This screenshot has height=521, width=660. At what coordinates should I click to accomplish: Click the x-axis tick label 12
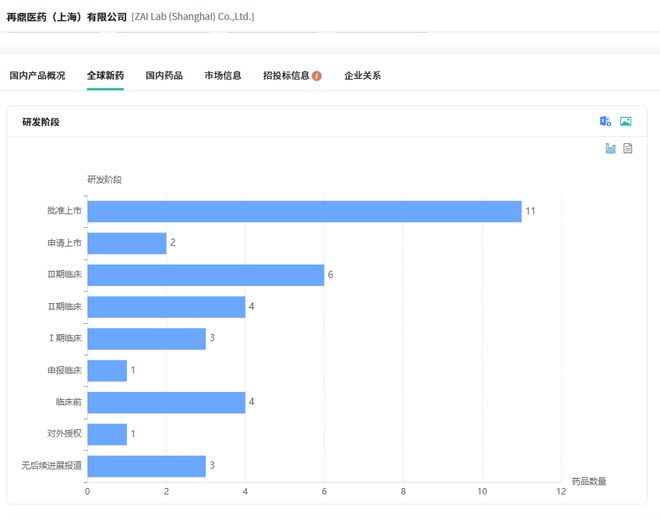coord(561,492)
